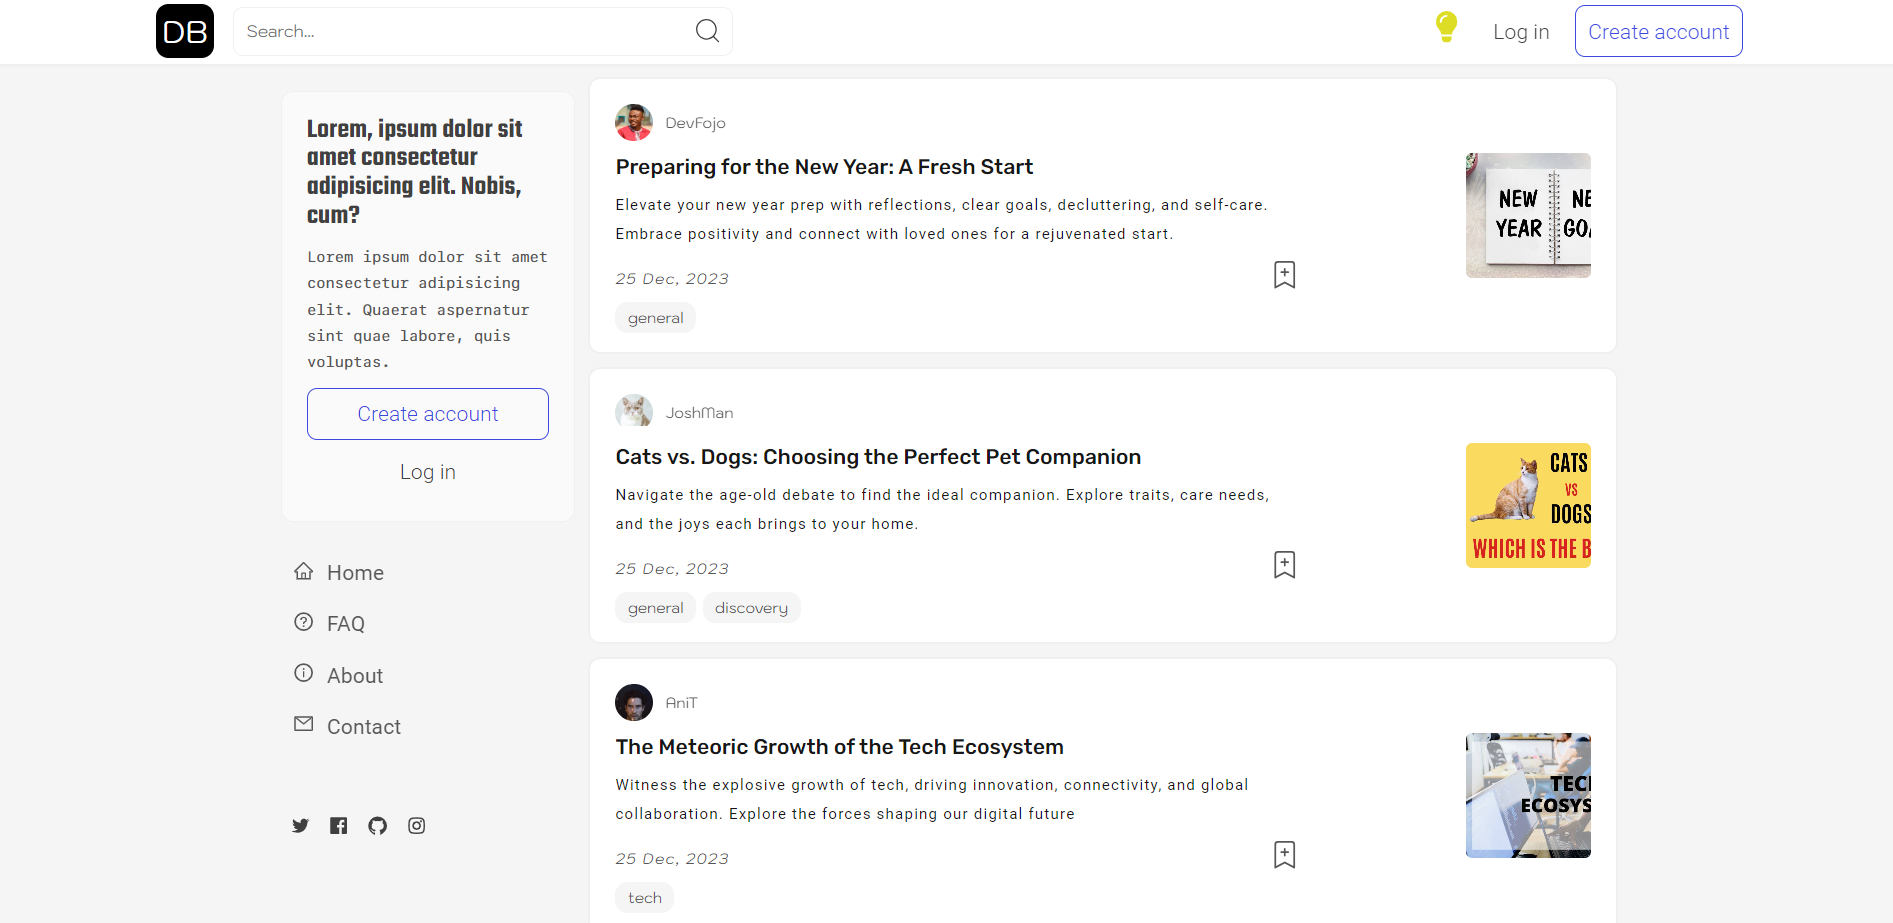
Task: Toggle the lightbulb theme switch
Action: pos(1446,27)
